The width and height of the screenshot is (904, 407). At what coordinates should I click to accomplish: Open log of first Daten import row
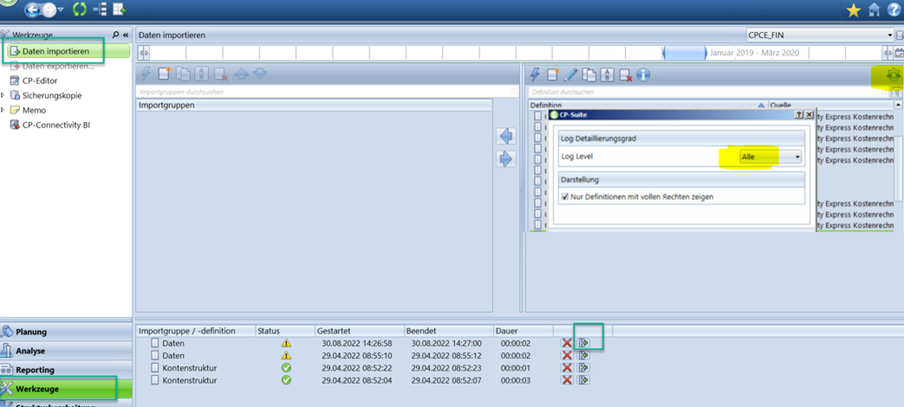coord(583,343)
